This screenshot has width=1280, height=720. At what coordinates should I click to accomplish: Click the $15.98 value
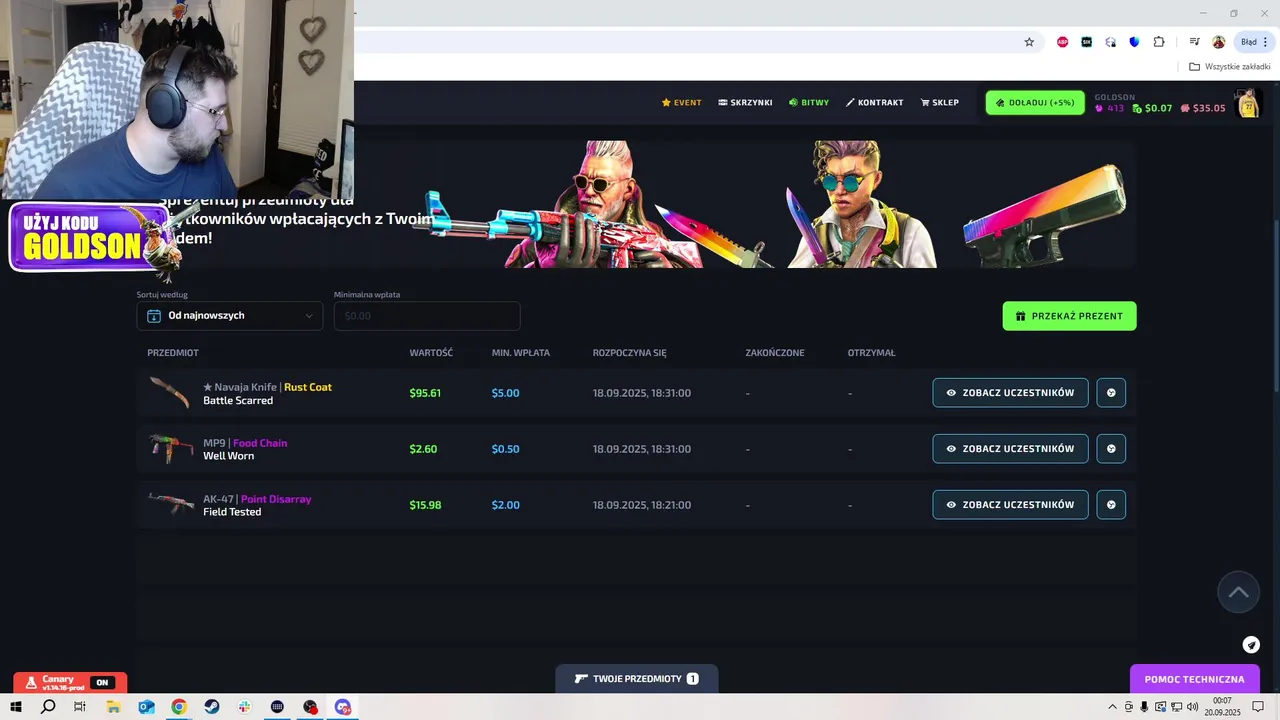coord(425,505)
